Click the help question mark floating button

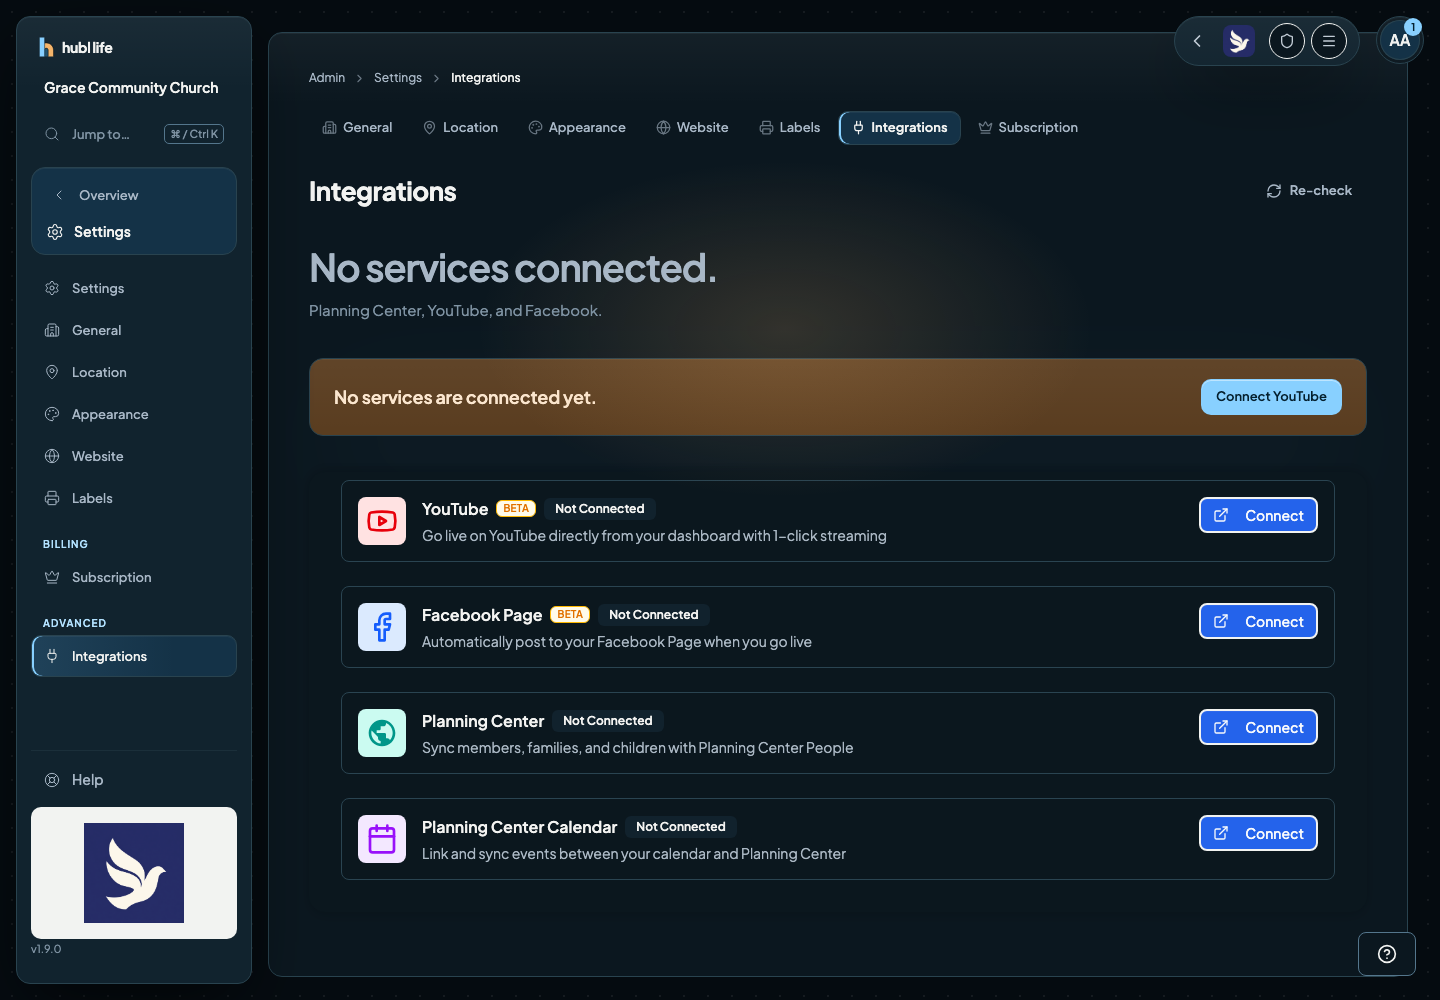(1387, 954)
